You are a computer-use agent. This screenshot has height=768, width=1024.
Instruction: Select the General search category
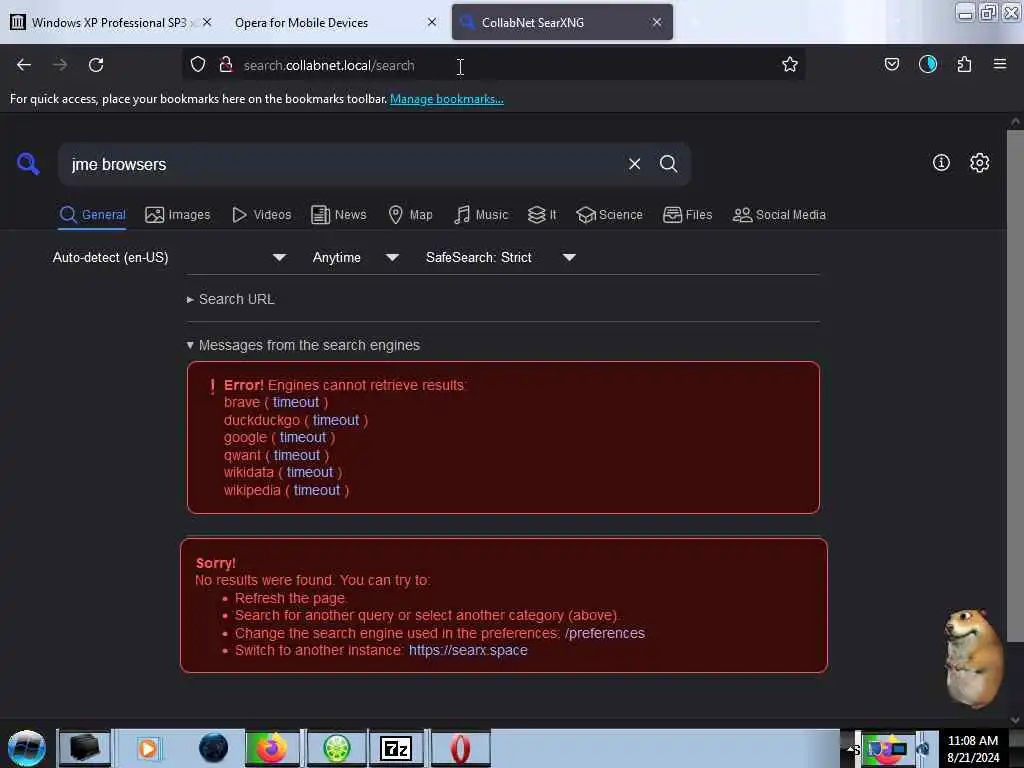[92, 214]
